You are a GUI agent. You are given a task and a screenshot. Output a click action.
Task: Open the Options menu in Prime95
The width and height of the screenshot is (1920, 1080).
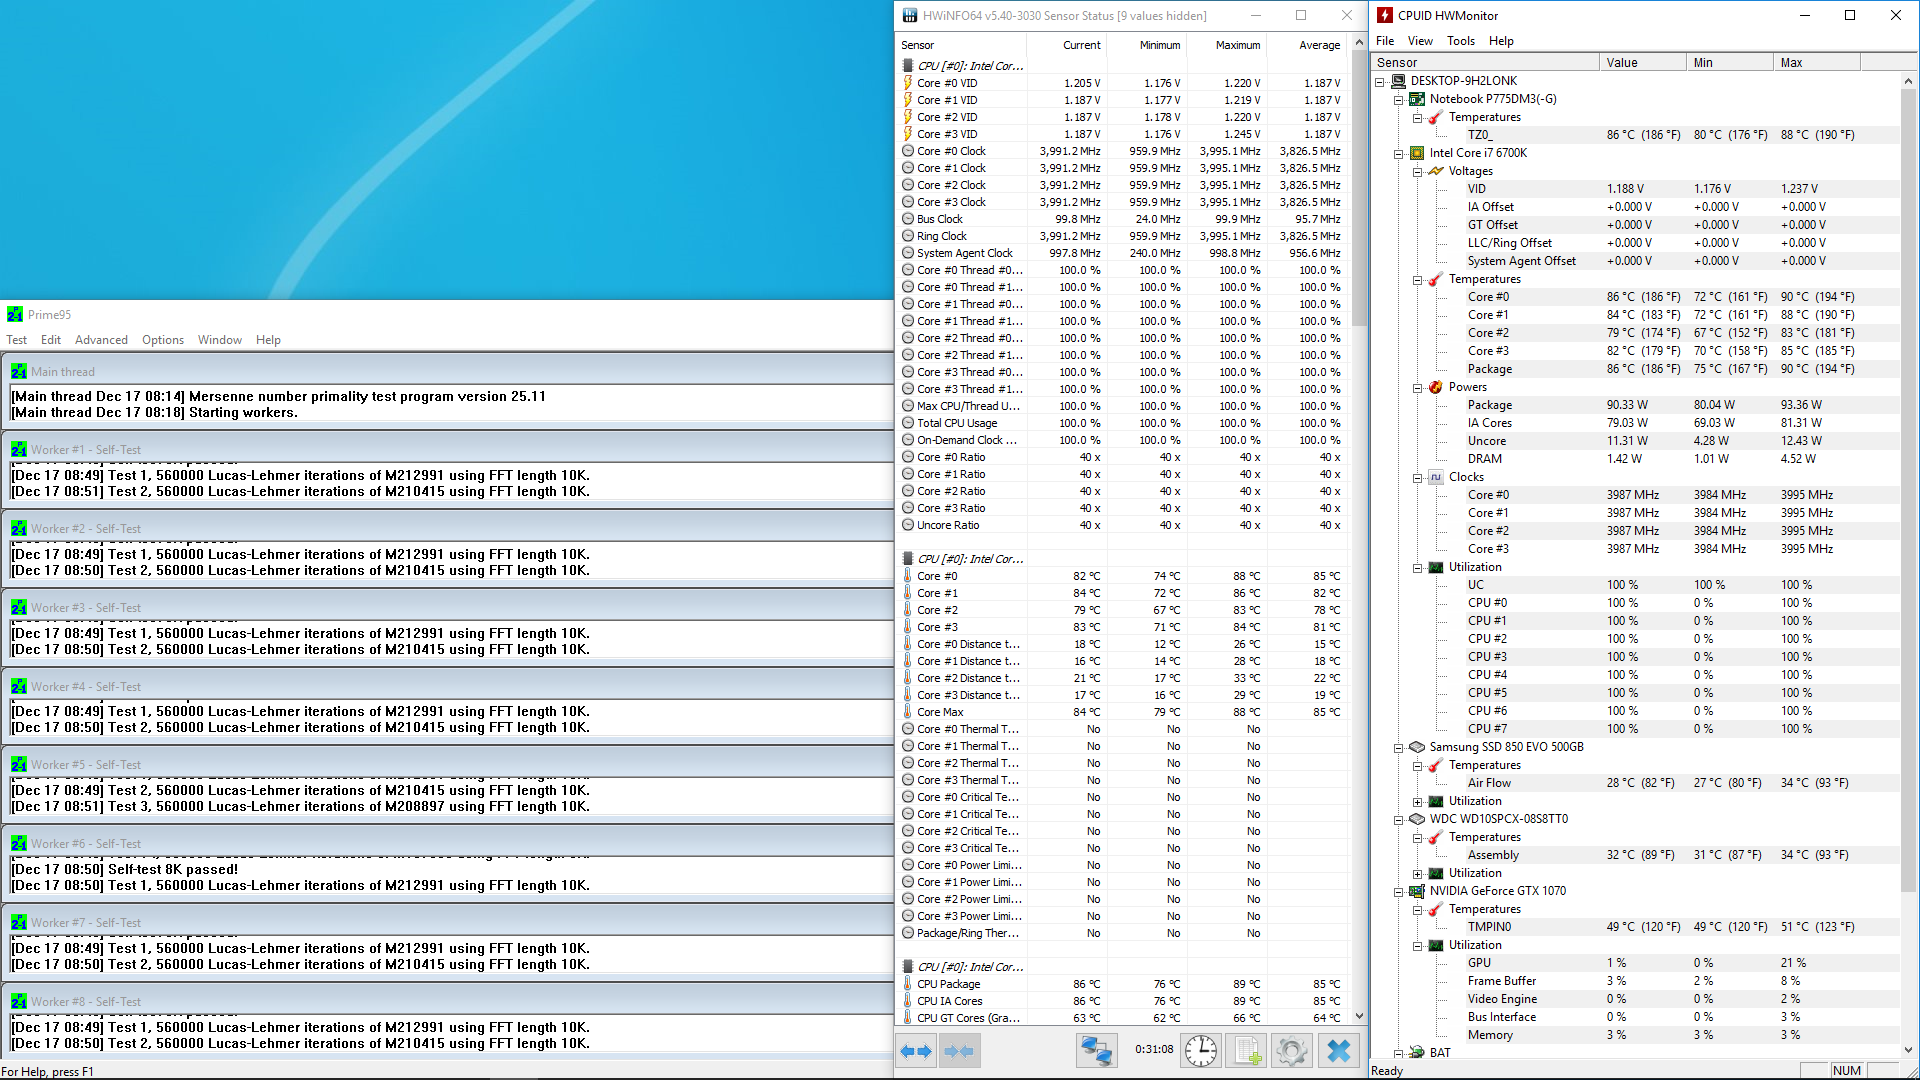point(163,340)
